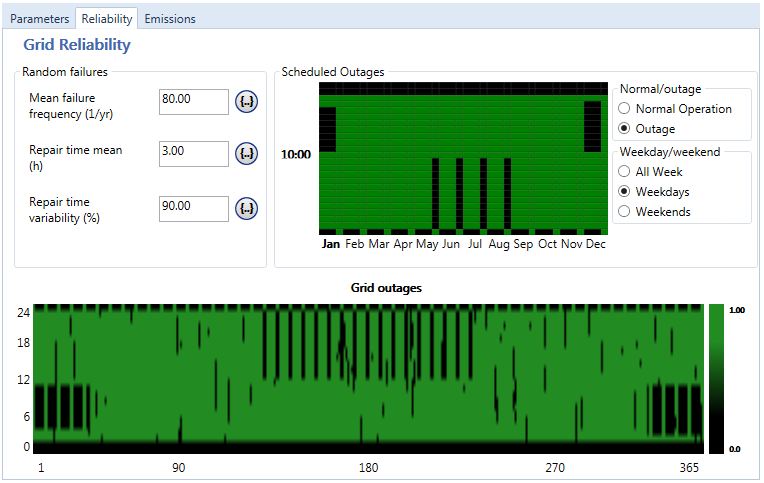Click Repair time mean input field
This screenshot has width=764, height=483.
[193, 153]
